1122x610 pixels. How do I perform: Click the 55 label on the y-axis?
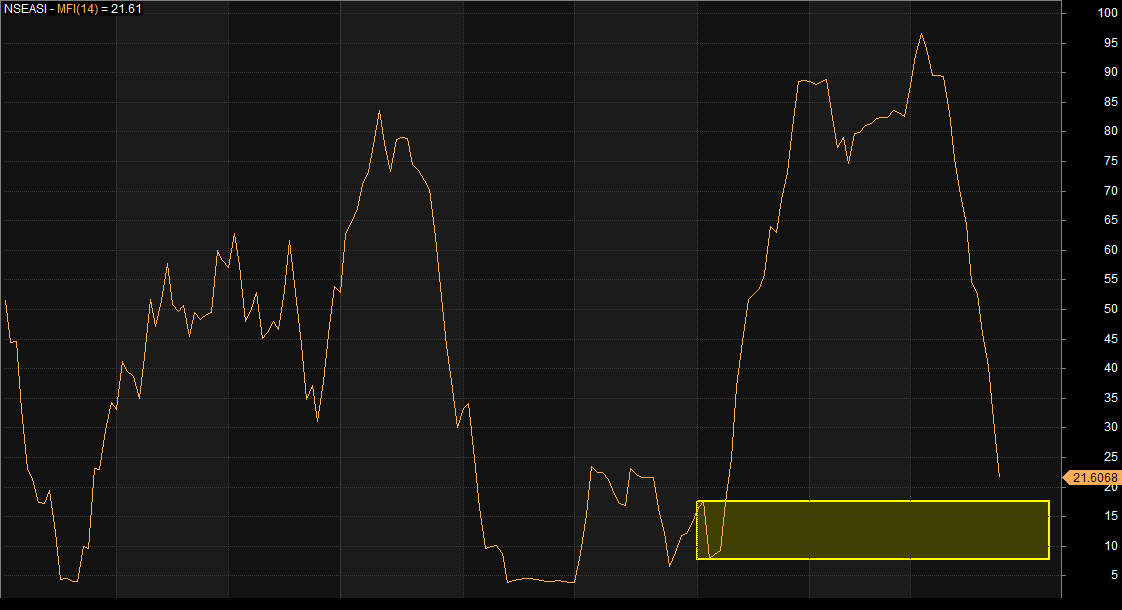(1111, 279)
